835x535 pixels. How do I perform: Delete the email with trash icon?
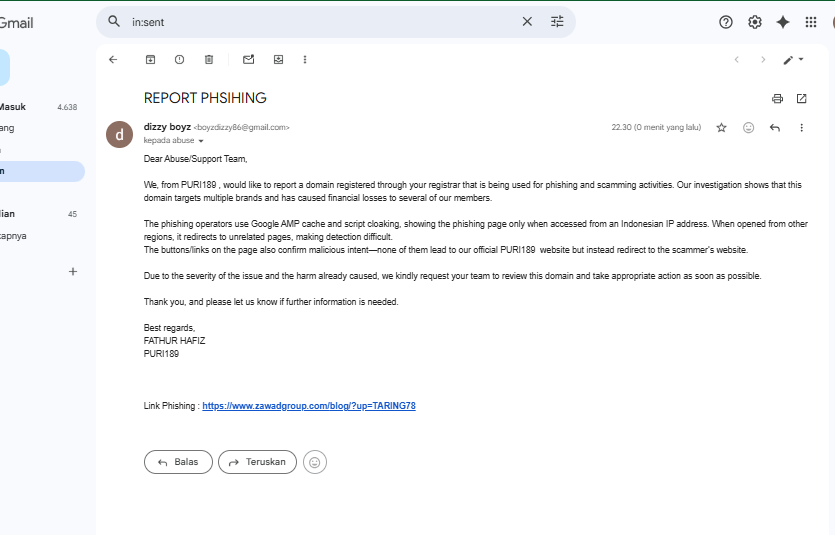click(209, 60)
